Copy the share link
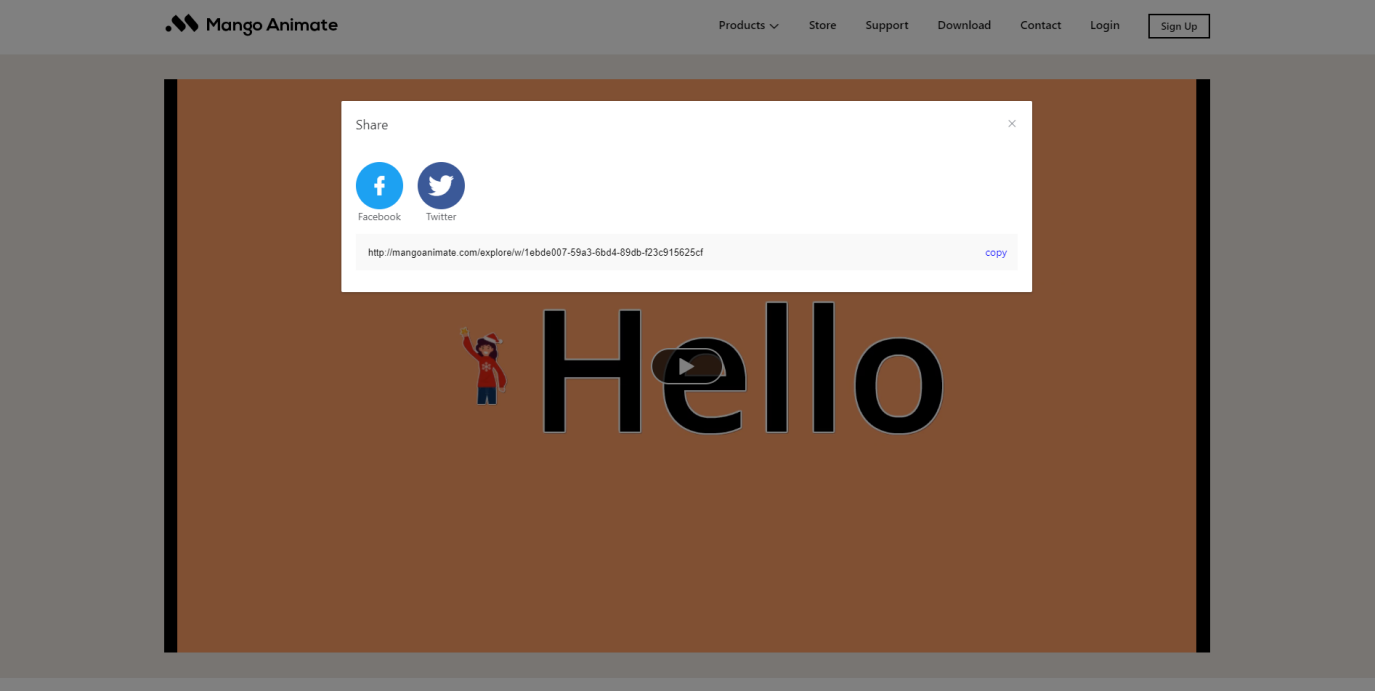Viewport: 1375px width, 691px height. tap(996, 253)
